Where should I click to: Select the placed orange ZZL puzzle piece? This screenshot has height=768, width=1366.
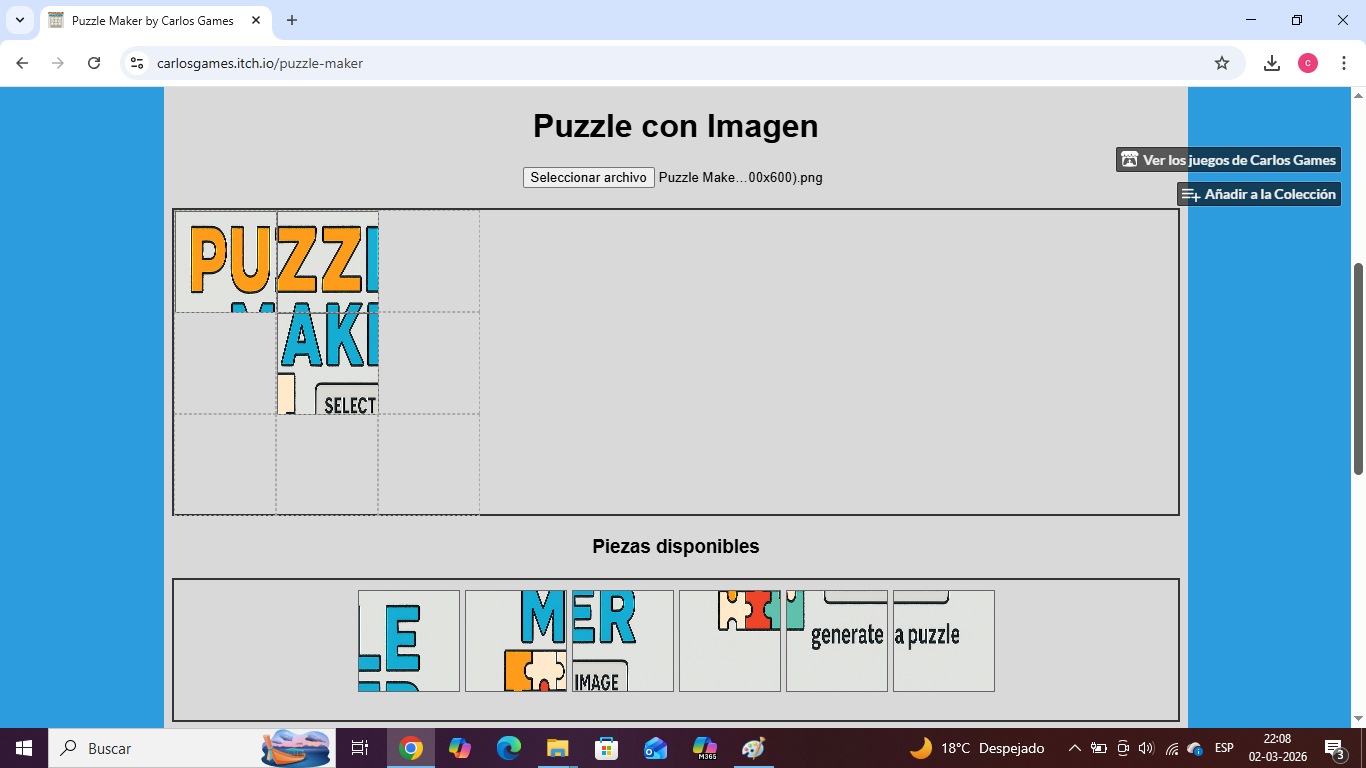coord(328,262)
